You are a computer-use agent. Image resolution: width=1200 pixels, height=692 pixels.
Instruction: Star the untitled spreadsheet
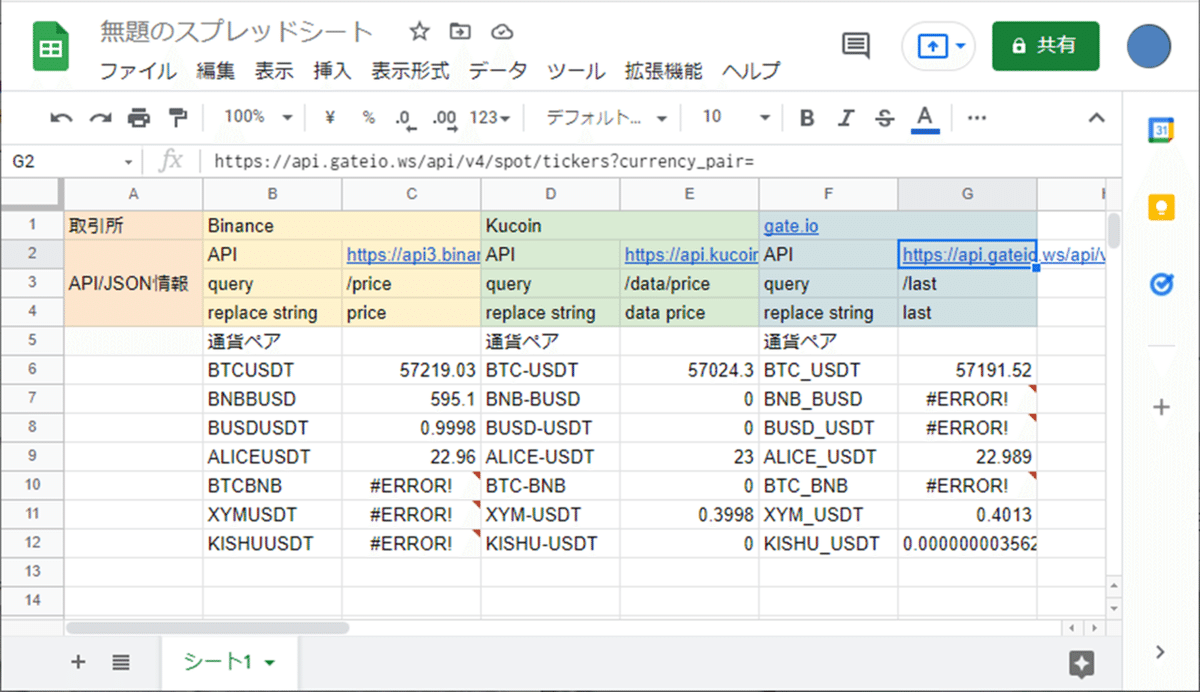[x=419, y=32]
